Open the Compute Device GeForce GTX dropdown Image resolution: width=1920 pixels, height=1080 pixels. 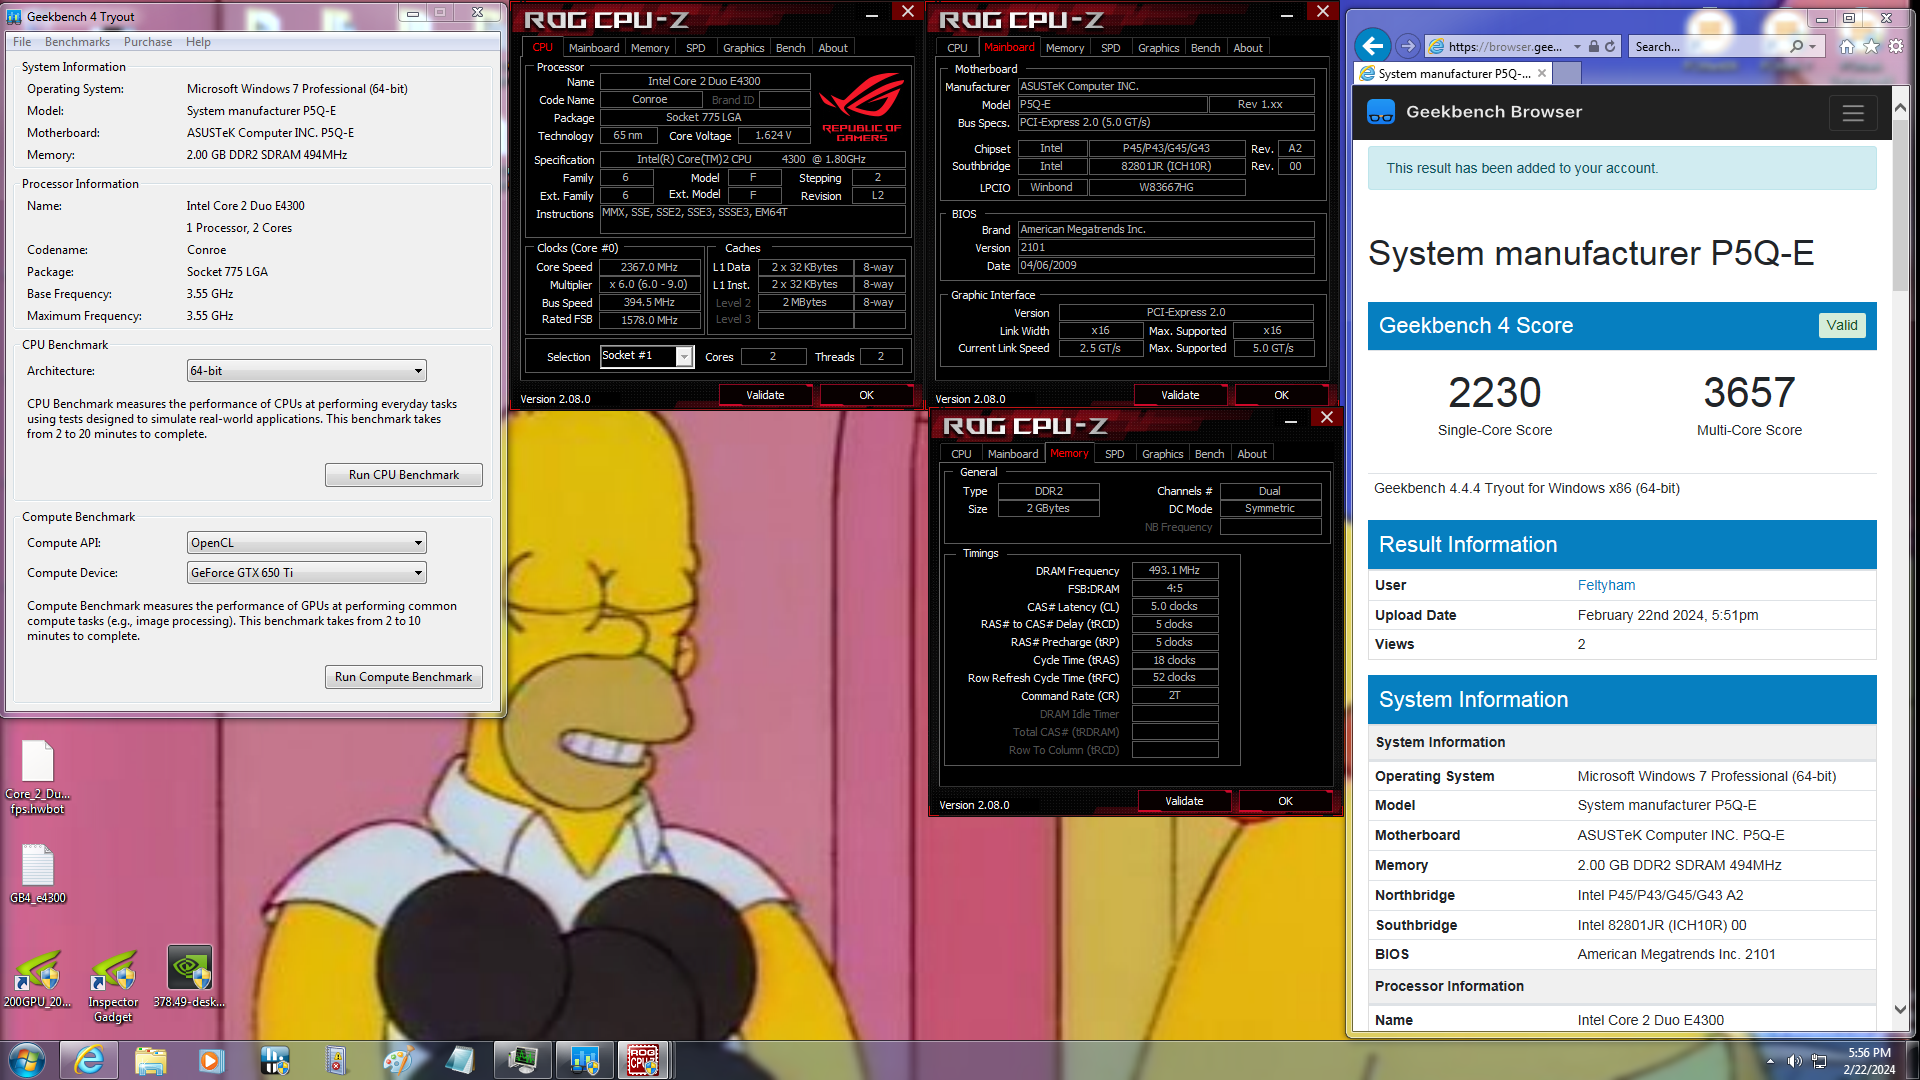[307, 573]
